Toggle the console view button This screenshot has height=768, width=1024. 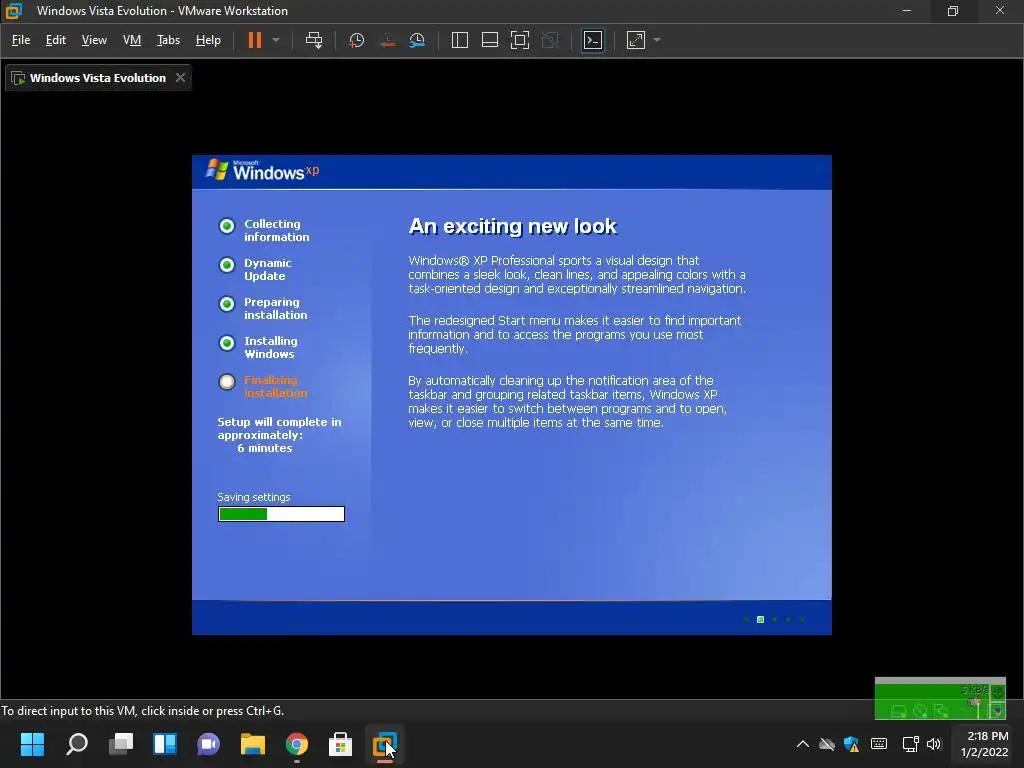[593, 40]
